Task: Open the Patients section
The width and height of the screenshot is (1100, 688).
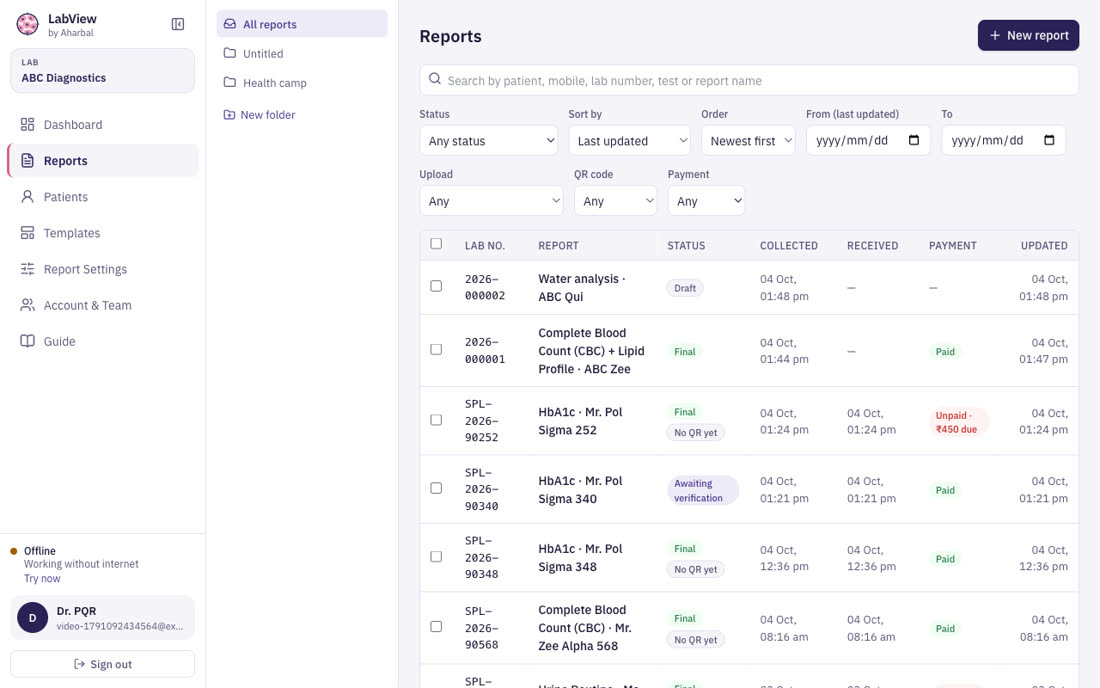Action: click(x=102, y=197)
